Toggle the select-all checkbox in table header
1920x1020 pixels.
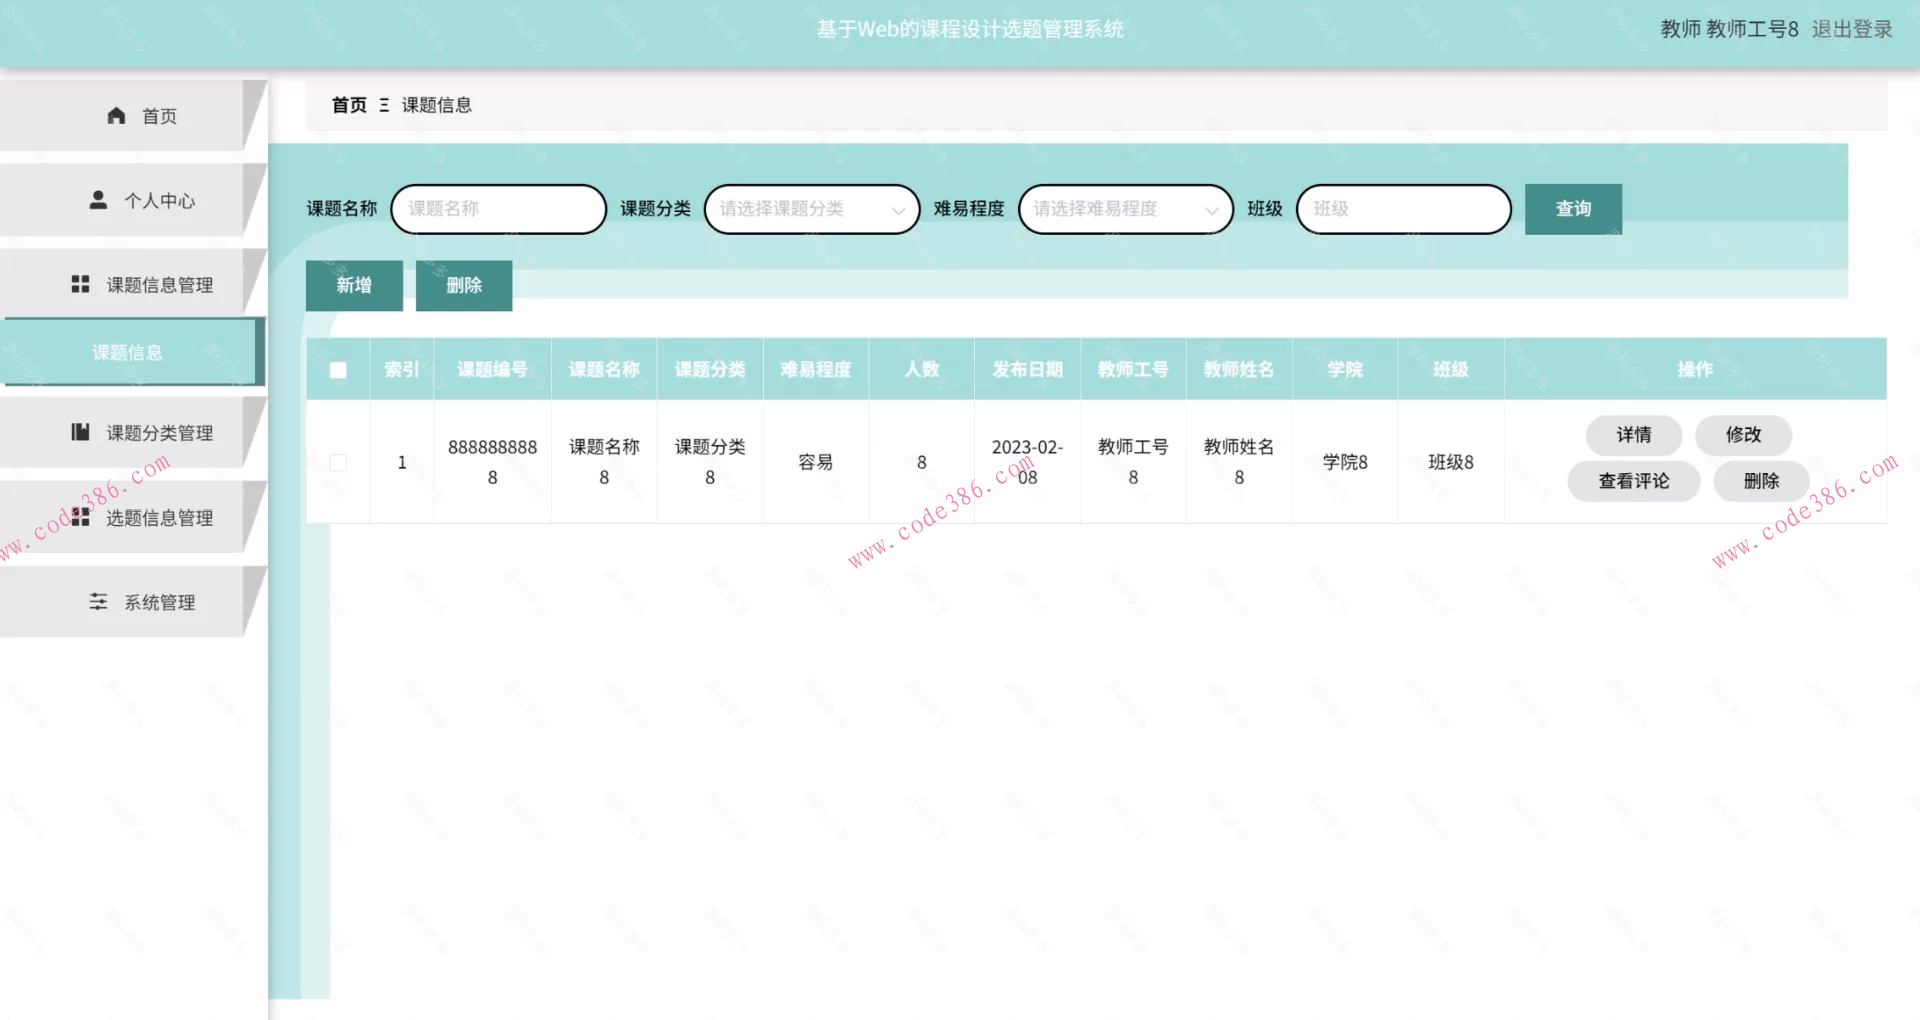point(337,369)
